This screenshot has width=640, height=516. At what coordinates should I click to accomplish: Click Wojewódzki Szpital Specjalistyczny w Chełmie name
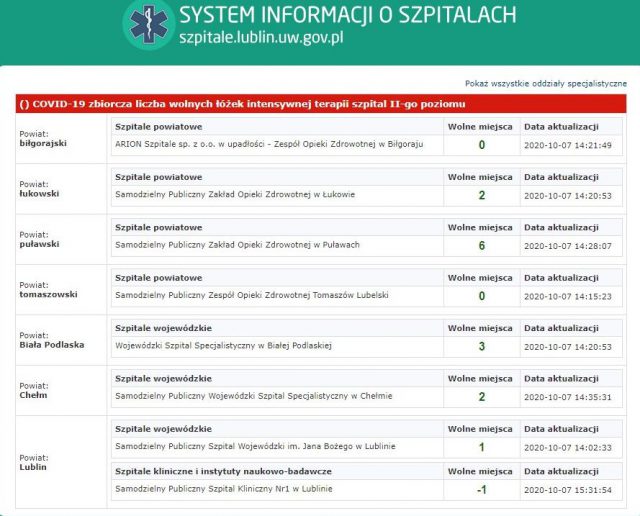click(x=253, y=396)
